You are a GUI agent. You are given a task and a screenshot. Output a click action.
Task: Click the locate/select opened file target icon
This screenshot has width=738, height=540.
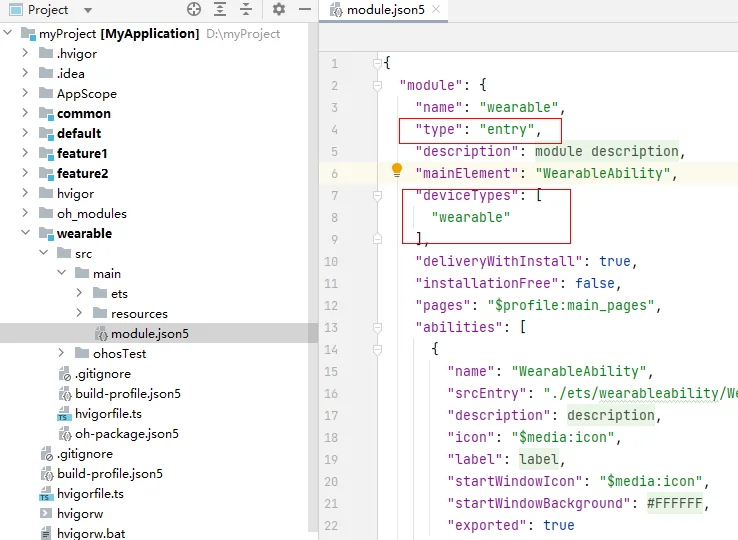[194, 9]
